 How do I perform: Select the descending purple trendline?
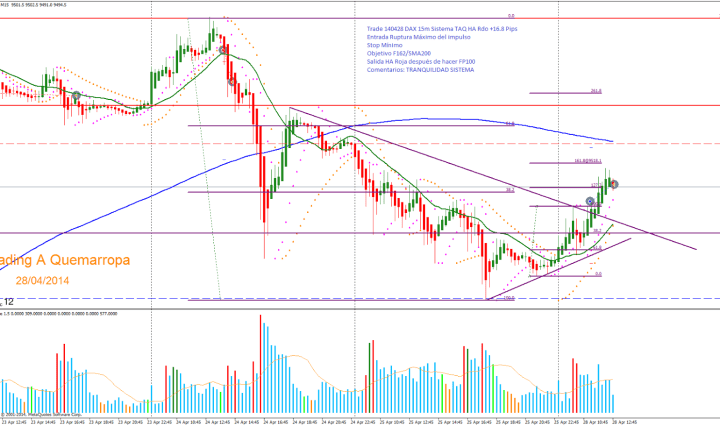tap(450, 163)
